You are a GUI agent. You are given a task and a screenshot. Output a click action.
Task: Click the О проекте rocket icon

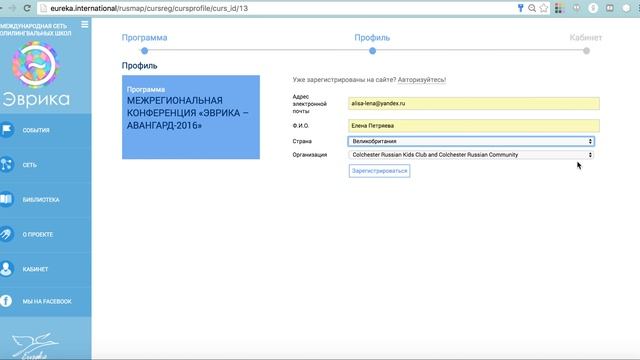tap(7, 234)
